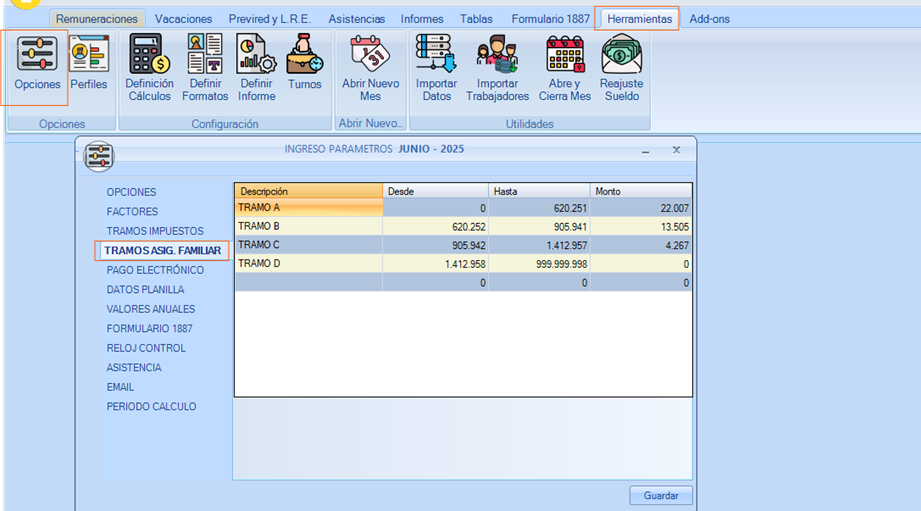Image resolution: width=921 pixels, height=511 pixels.
Task: Choose VALORES ANUALES from the list
Action: click(x=151, y=309)
